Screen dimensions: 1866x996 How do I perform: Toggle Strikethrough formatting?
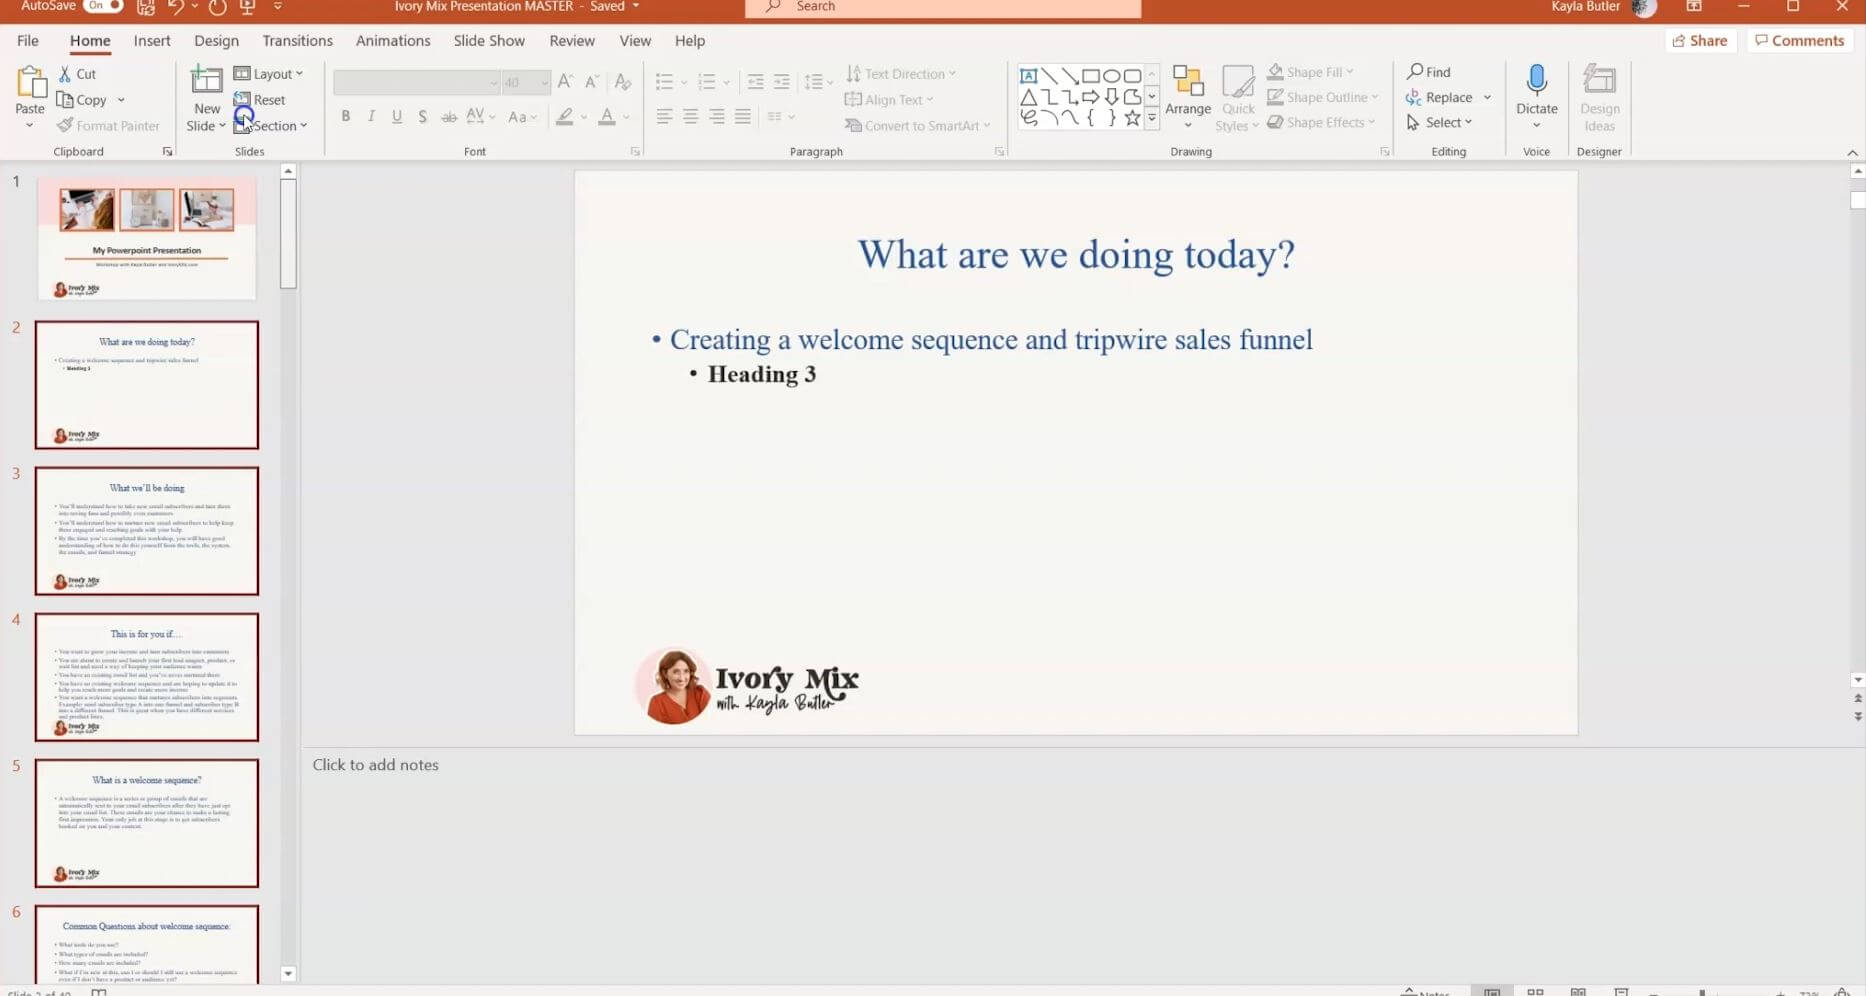[x=449, y=117]
